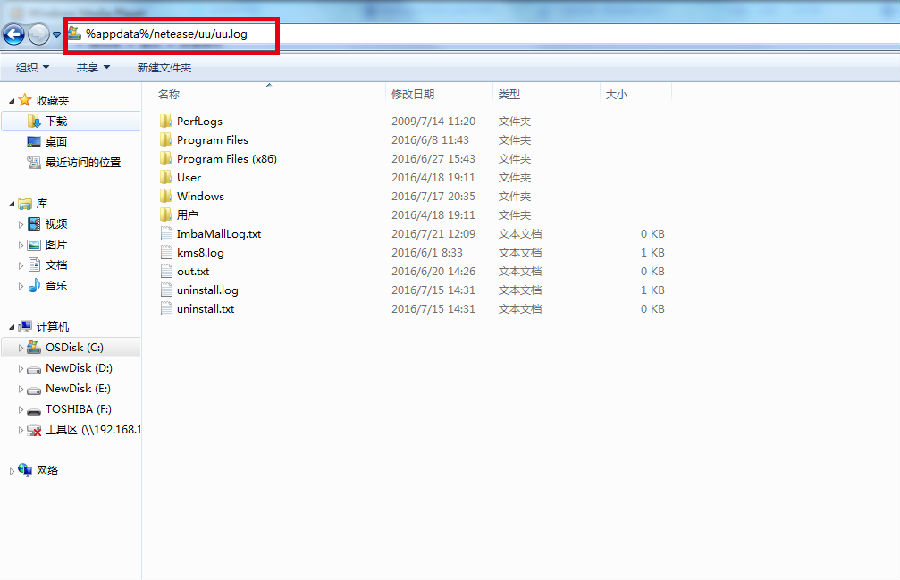
Task: Select the TOSHIBA (F:) drive icon
Action: pyautogui.click(x=34, y=409)
